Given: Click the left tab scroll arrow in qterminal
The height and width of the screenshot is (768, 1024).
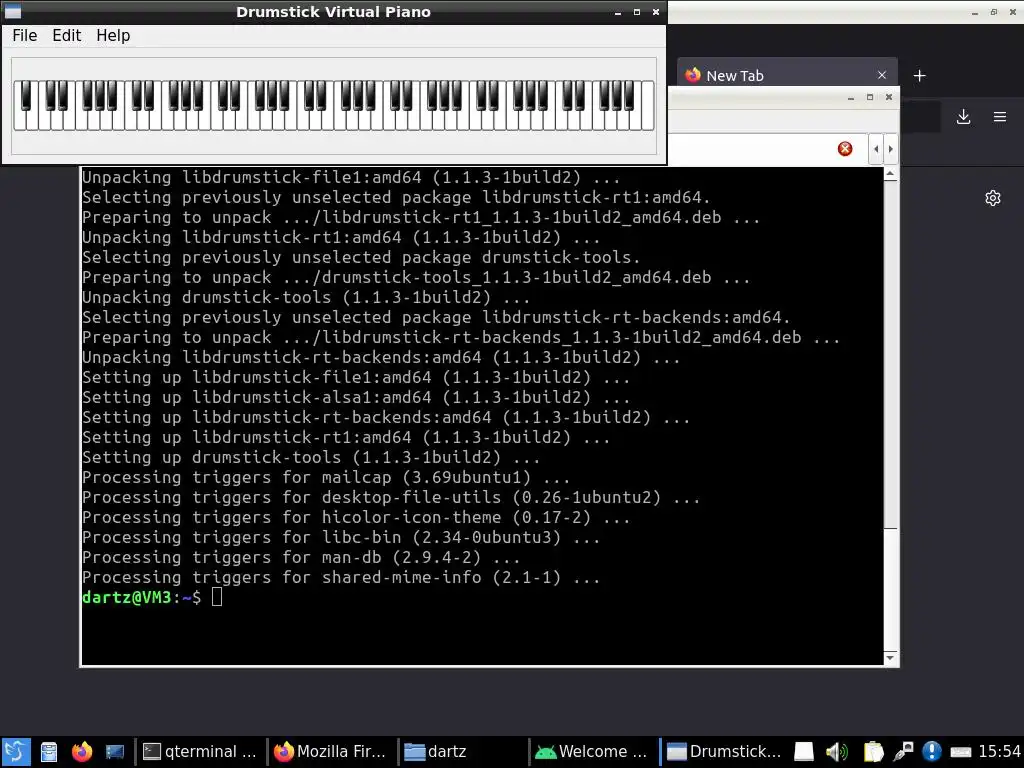Looking at the screenshot, I should click(x=876, y=149).
